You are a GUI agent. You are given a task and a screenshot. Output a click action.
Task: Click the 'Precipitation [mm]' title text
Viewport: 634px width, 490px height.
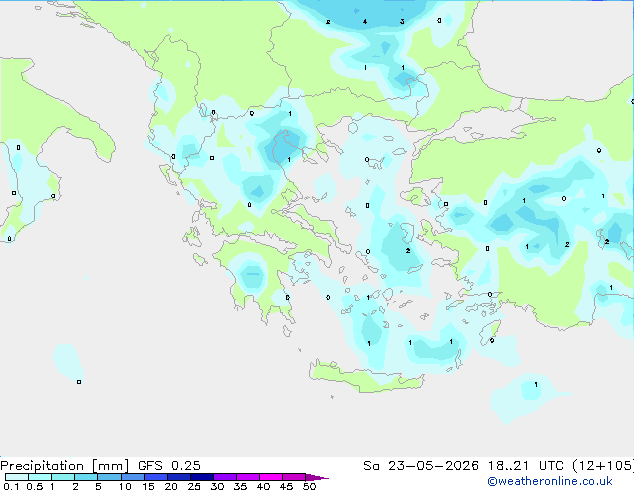pos(65,466)
